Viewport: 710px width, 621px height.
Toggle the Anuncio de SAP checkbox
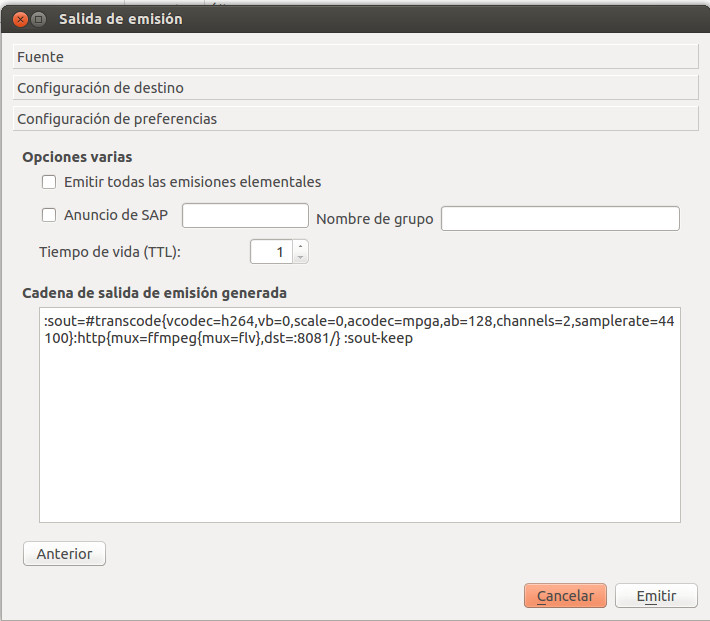point(49,215)
